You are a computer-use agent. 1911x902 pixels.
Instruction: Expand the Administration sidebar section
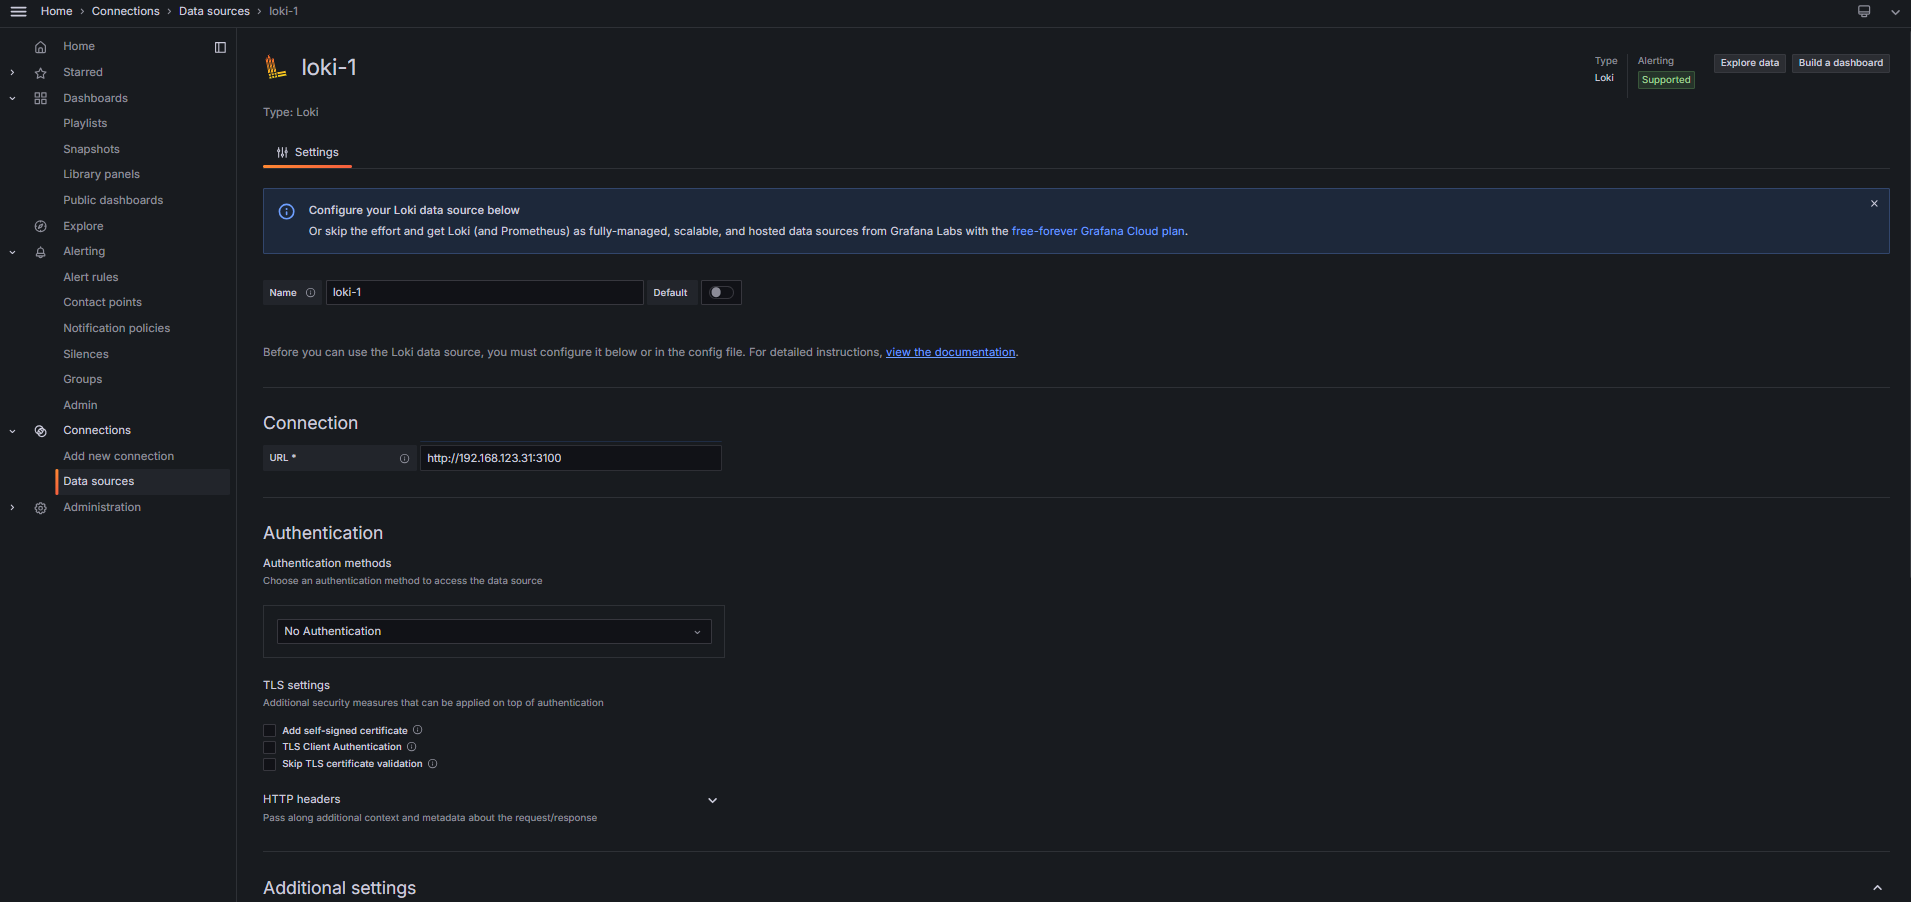(12, 507)
